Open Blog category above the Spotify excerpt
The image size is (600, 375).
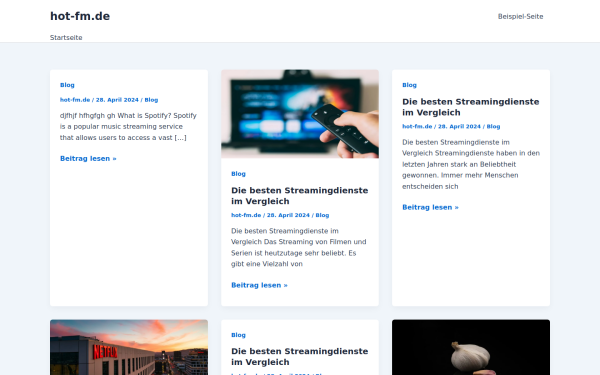[x=67, y=85]
